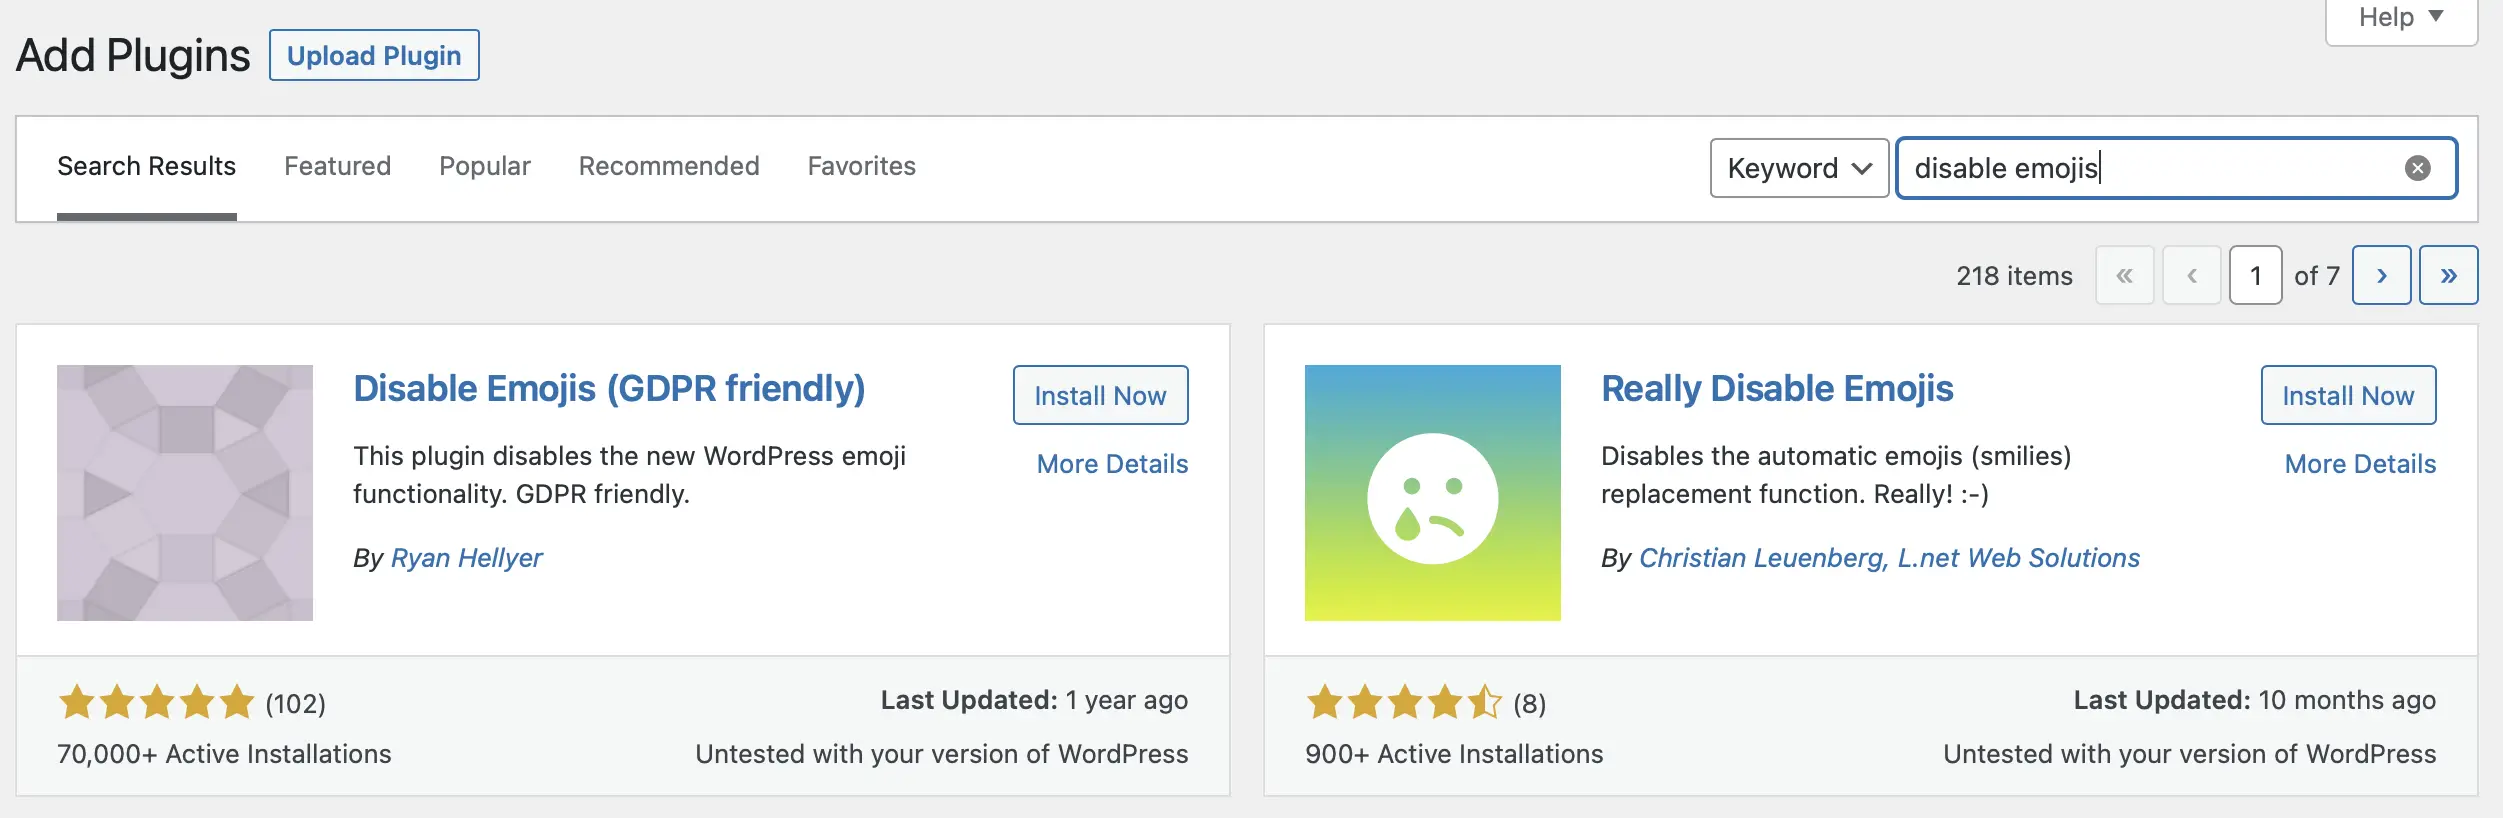This screenshot has width=2503, height=818.
Task: Install Disable Emojis (GDPR friendly) plugin
Action: (x=1100, y=395)
